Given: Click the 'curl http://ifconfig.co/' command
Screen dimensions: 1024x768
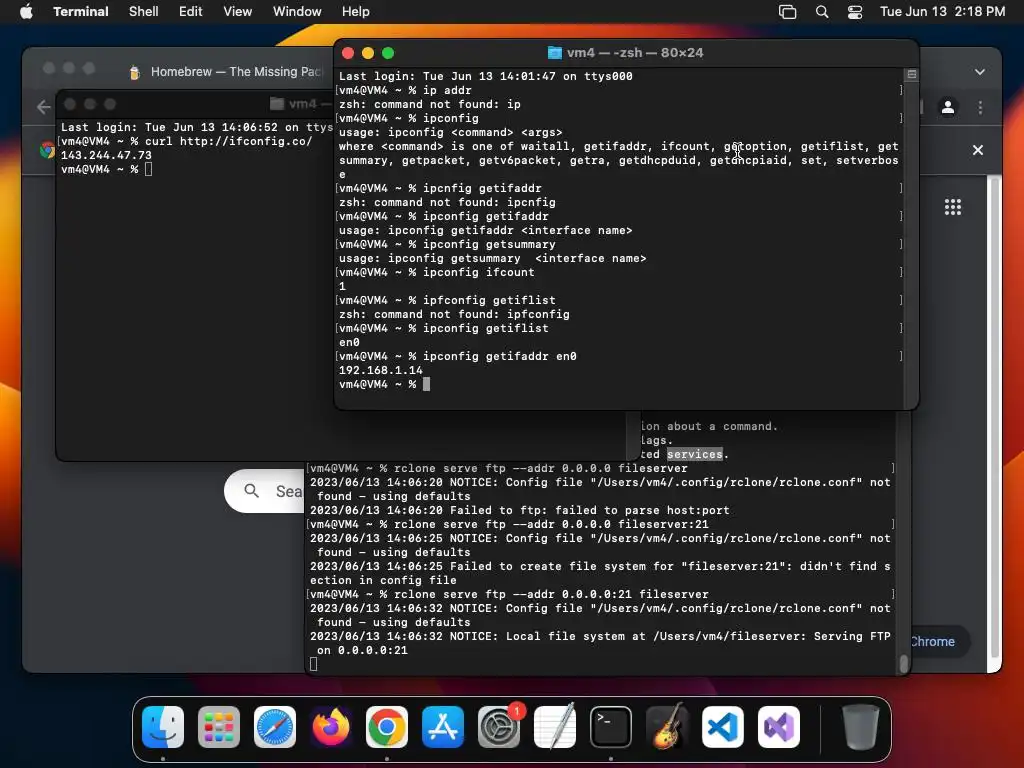Looking at the screenshot, I should [x=229, y=141].
